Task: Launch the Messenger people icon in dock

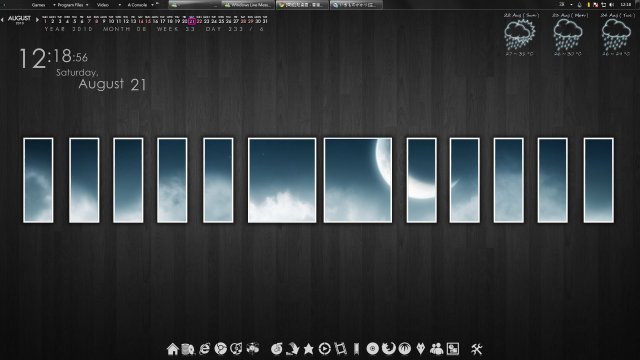Action: tap(437, 349)
